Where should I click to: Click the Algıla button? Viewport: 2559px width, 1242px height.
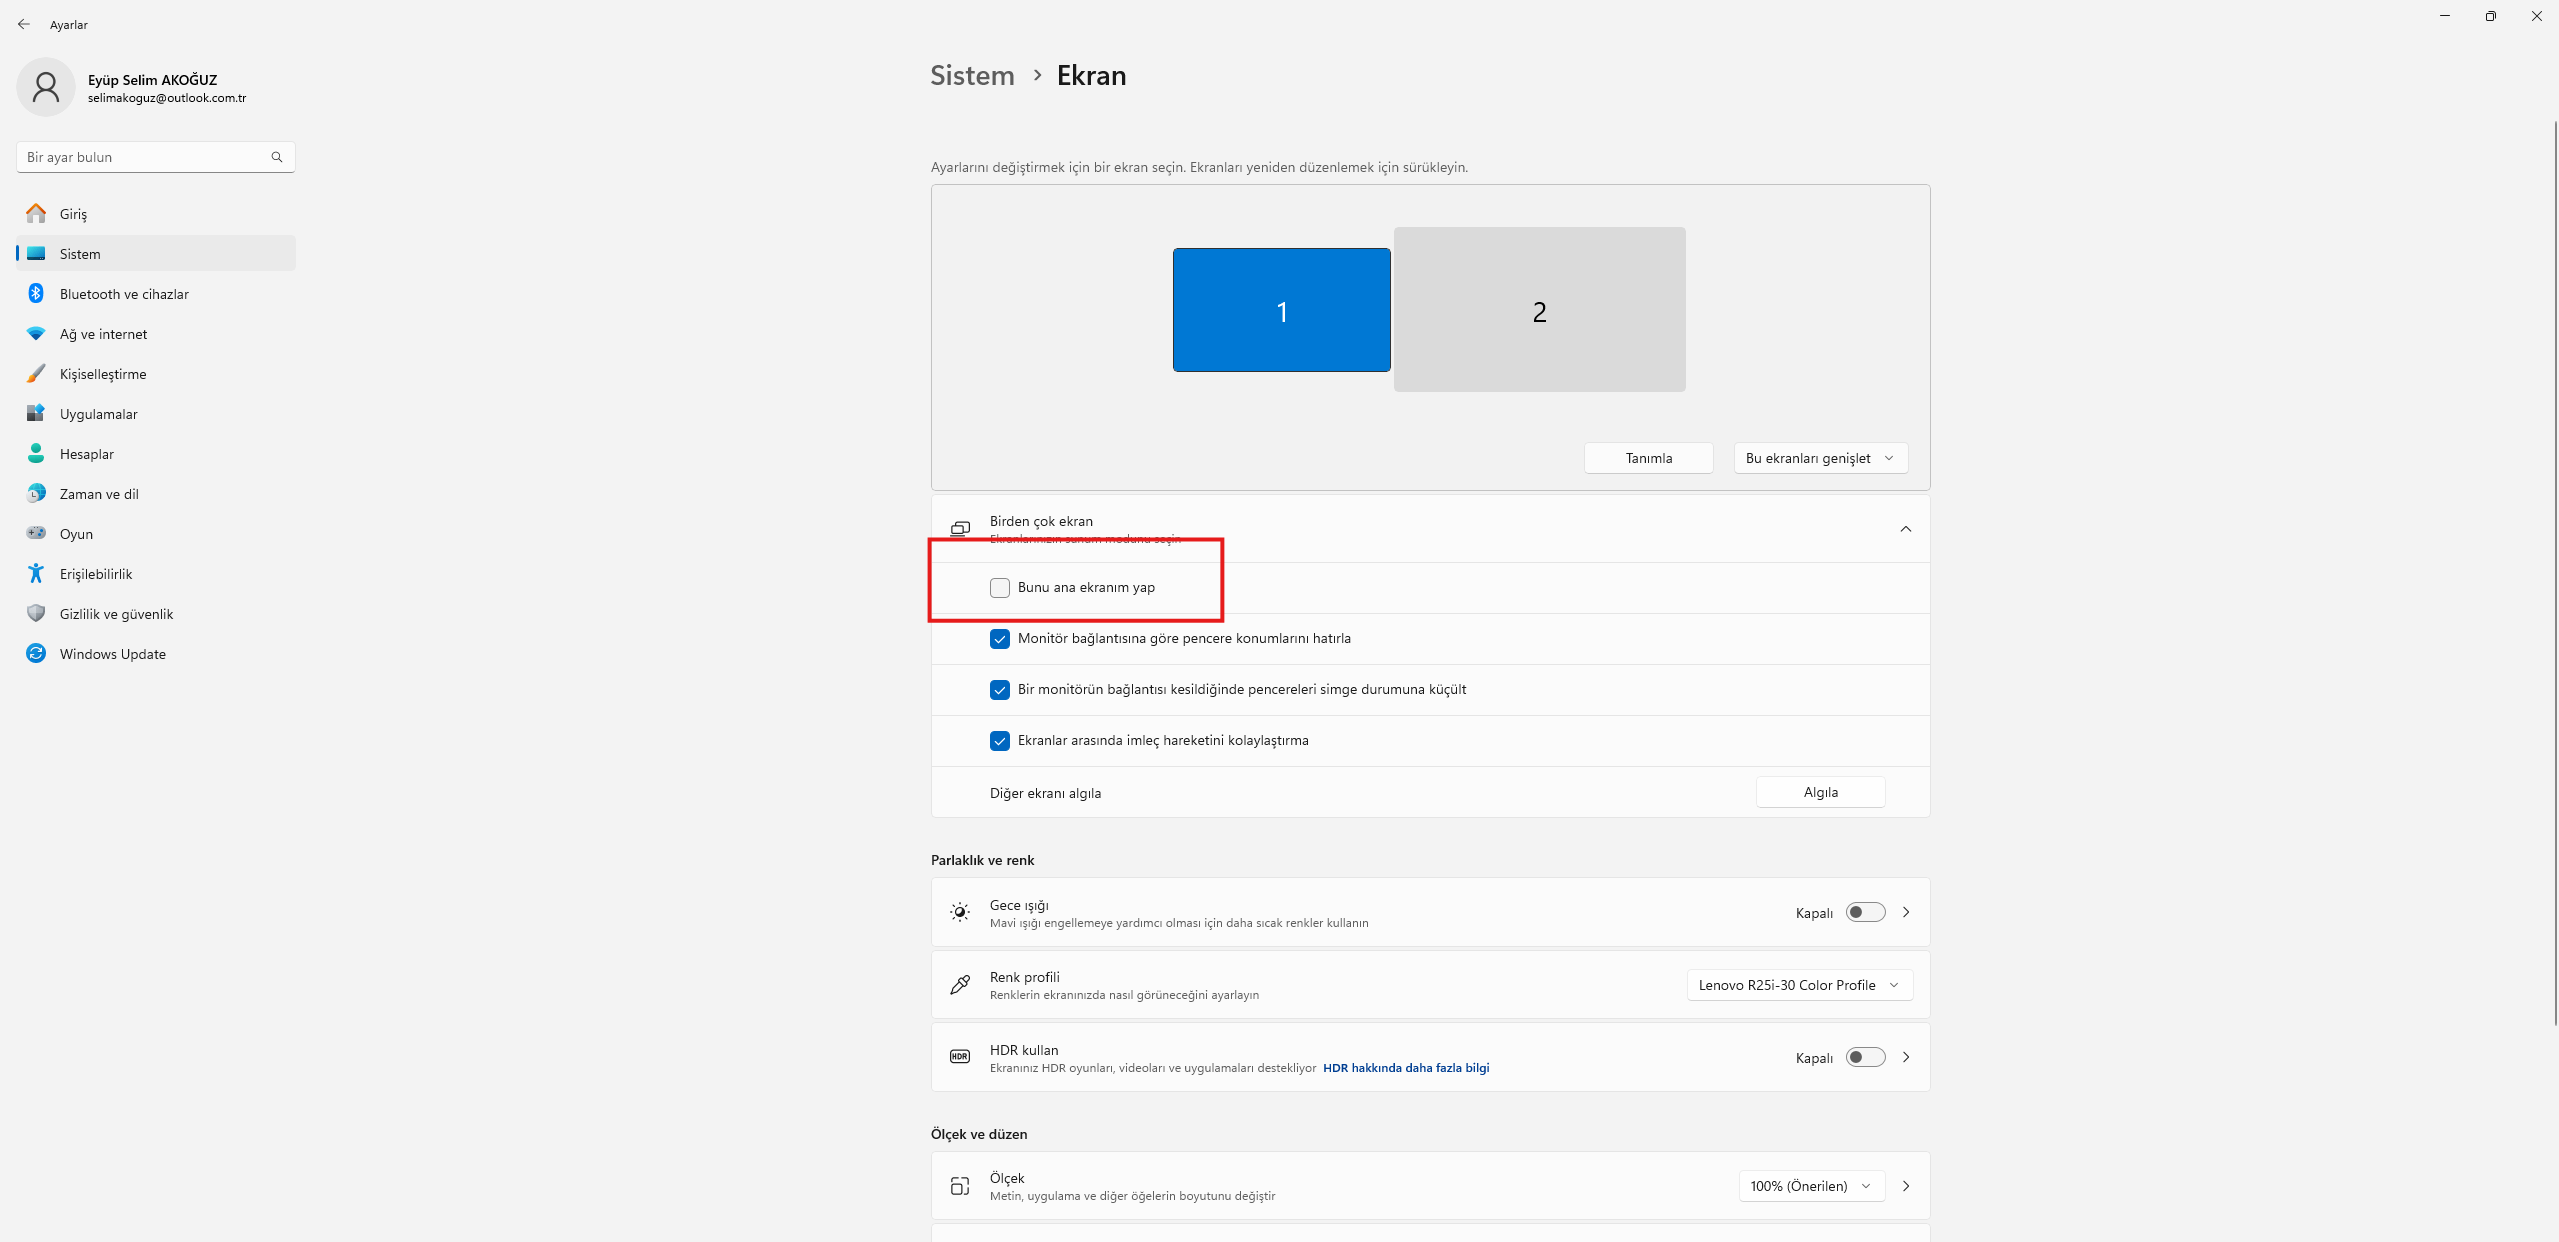pyautogui.click(x=1821, y=792)
